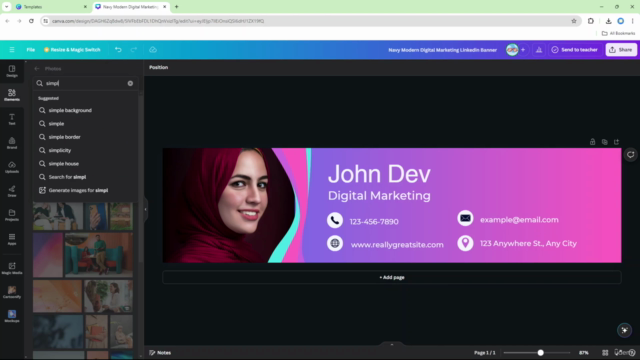Click the 87% zoom level button

tap(584, 353)
